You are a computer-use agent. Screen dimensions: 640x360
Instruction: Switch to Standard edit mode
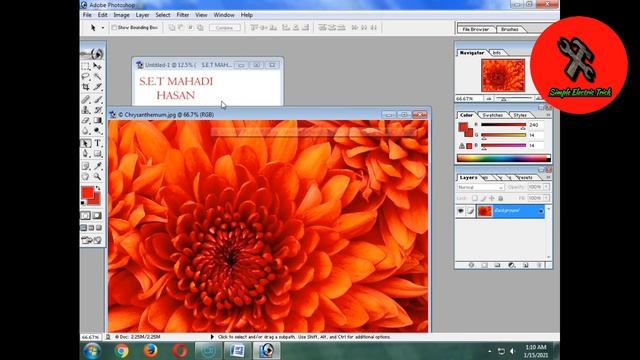pyautogui.click(x=86, y=216)
